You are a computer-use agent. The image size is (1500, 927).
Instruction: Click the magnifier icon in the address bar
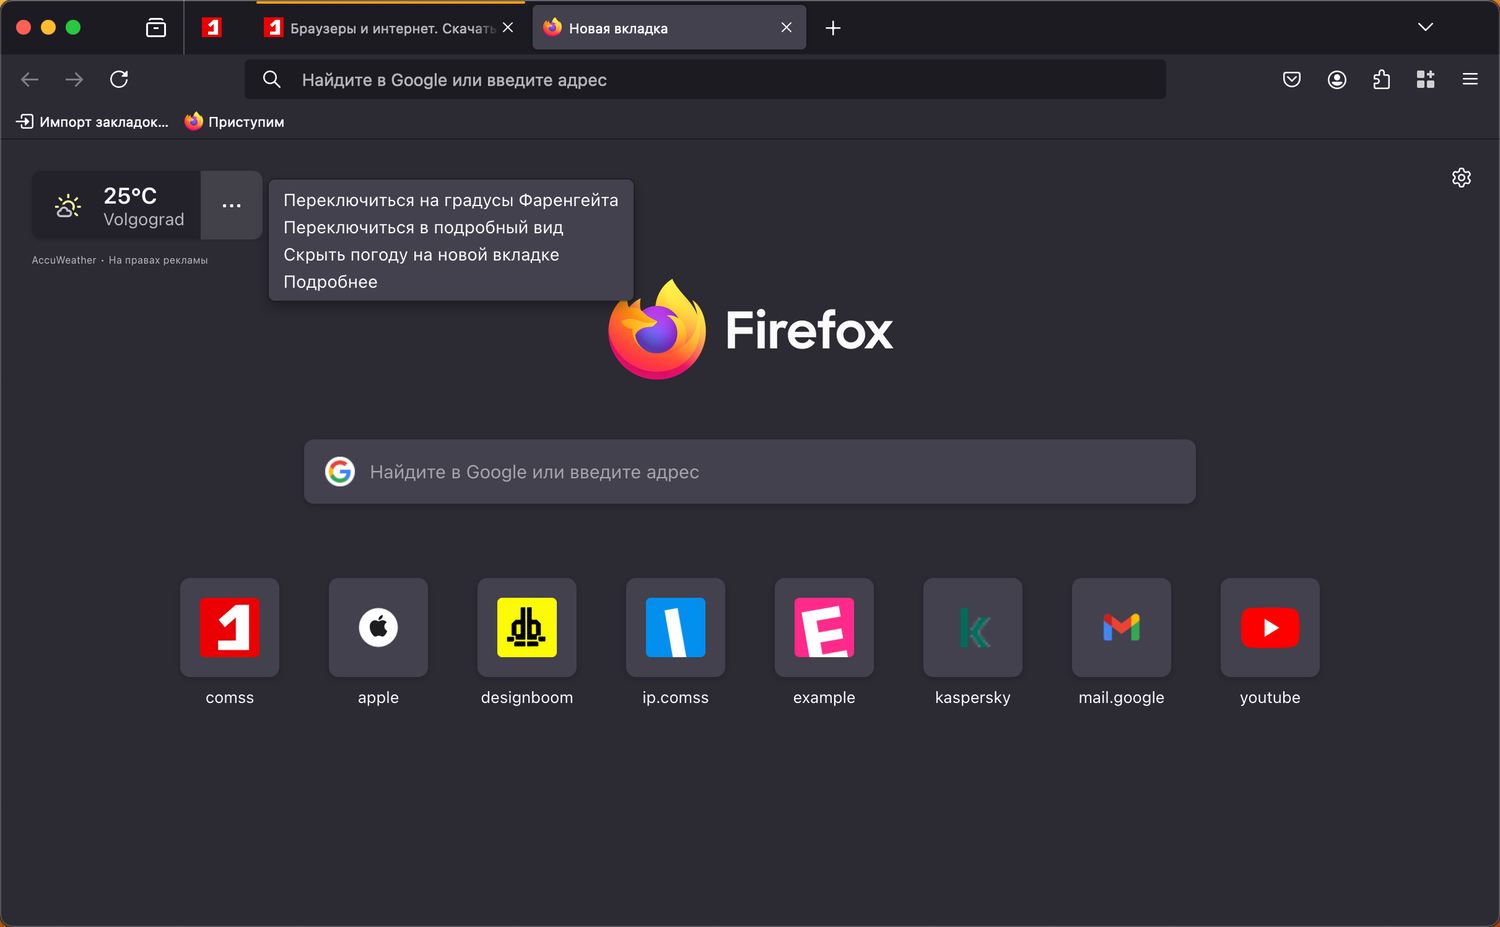271,79
